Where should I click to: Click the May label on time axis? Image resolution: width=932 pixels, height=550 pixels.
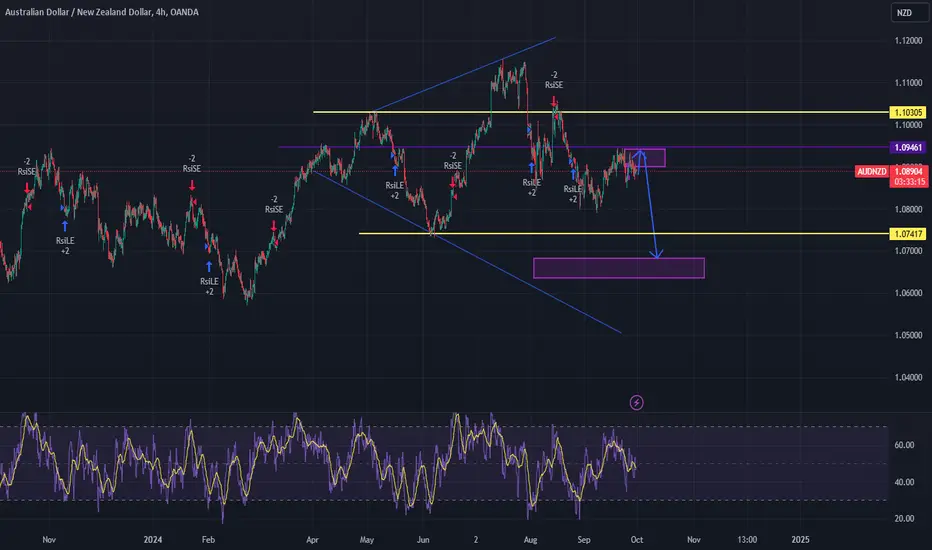pos(367,540)
